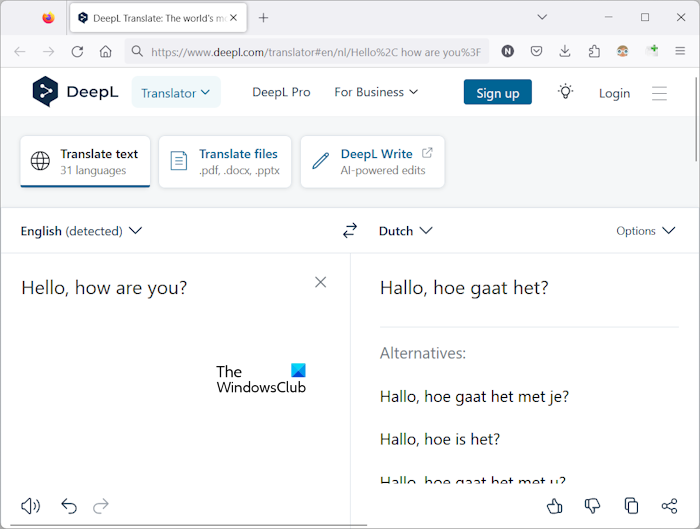Open the Dutch target language dropdown

coord(405,231)
